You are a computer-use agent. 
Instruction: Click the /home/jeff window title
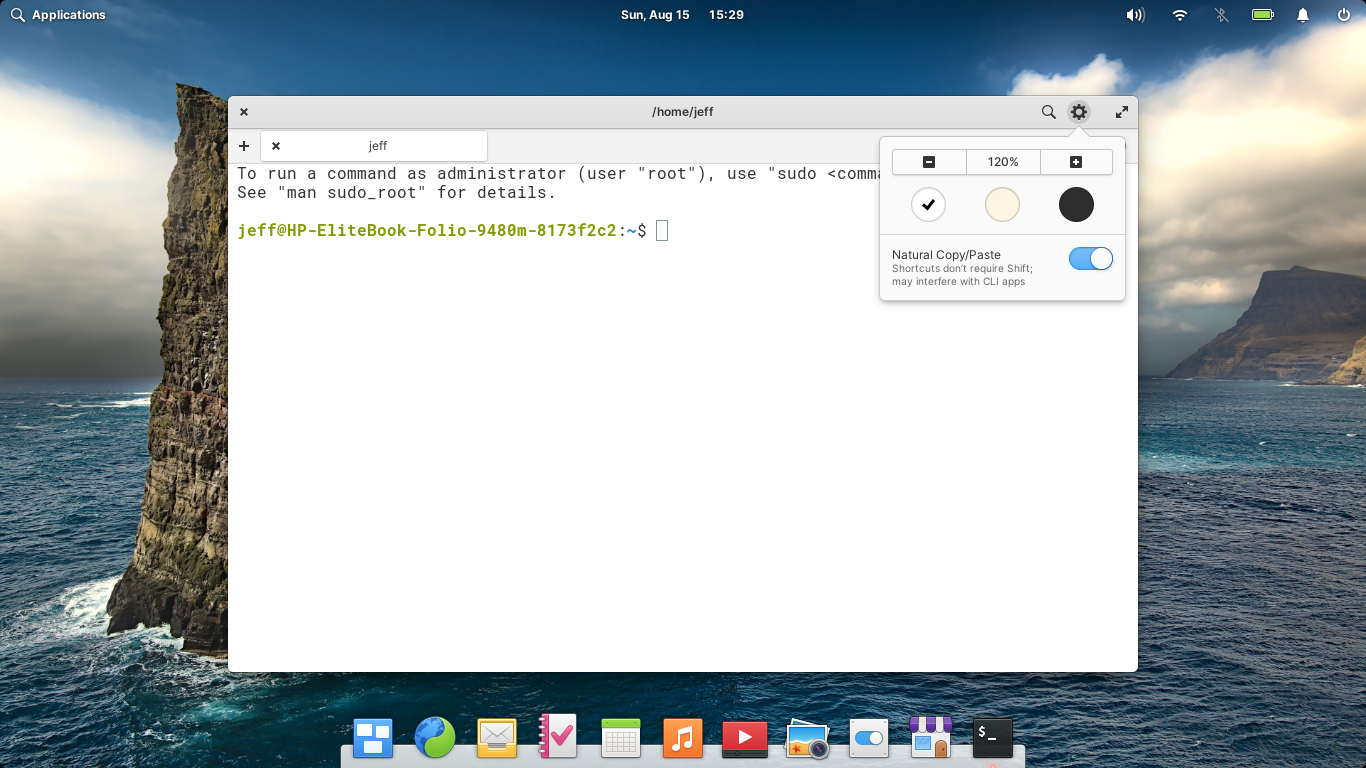[x=683, y=112]
